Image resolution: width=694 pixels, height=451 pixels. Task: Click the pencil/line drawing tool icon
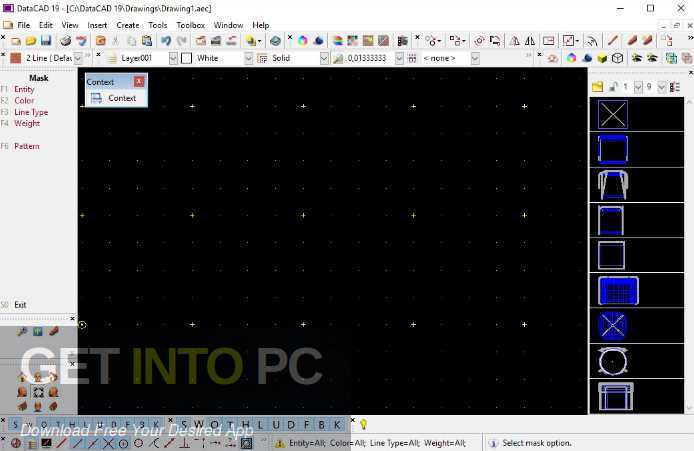tap(613, 41)
